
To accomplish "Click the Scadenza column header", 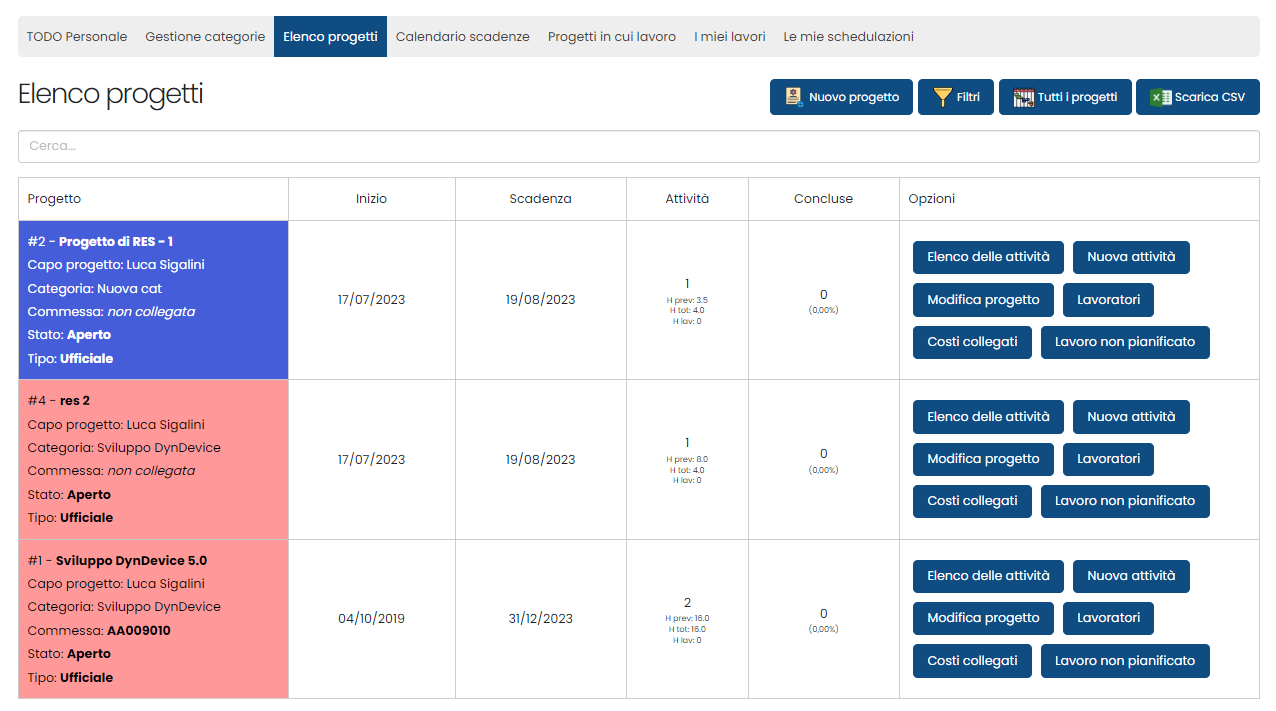I will coord(540,199).
